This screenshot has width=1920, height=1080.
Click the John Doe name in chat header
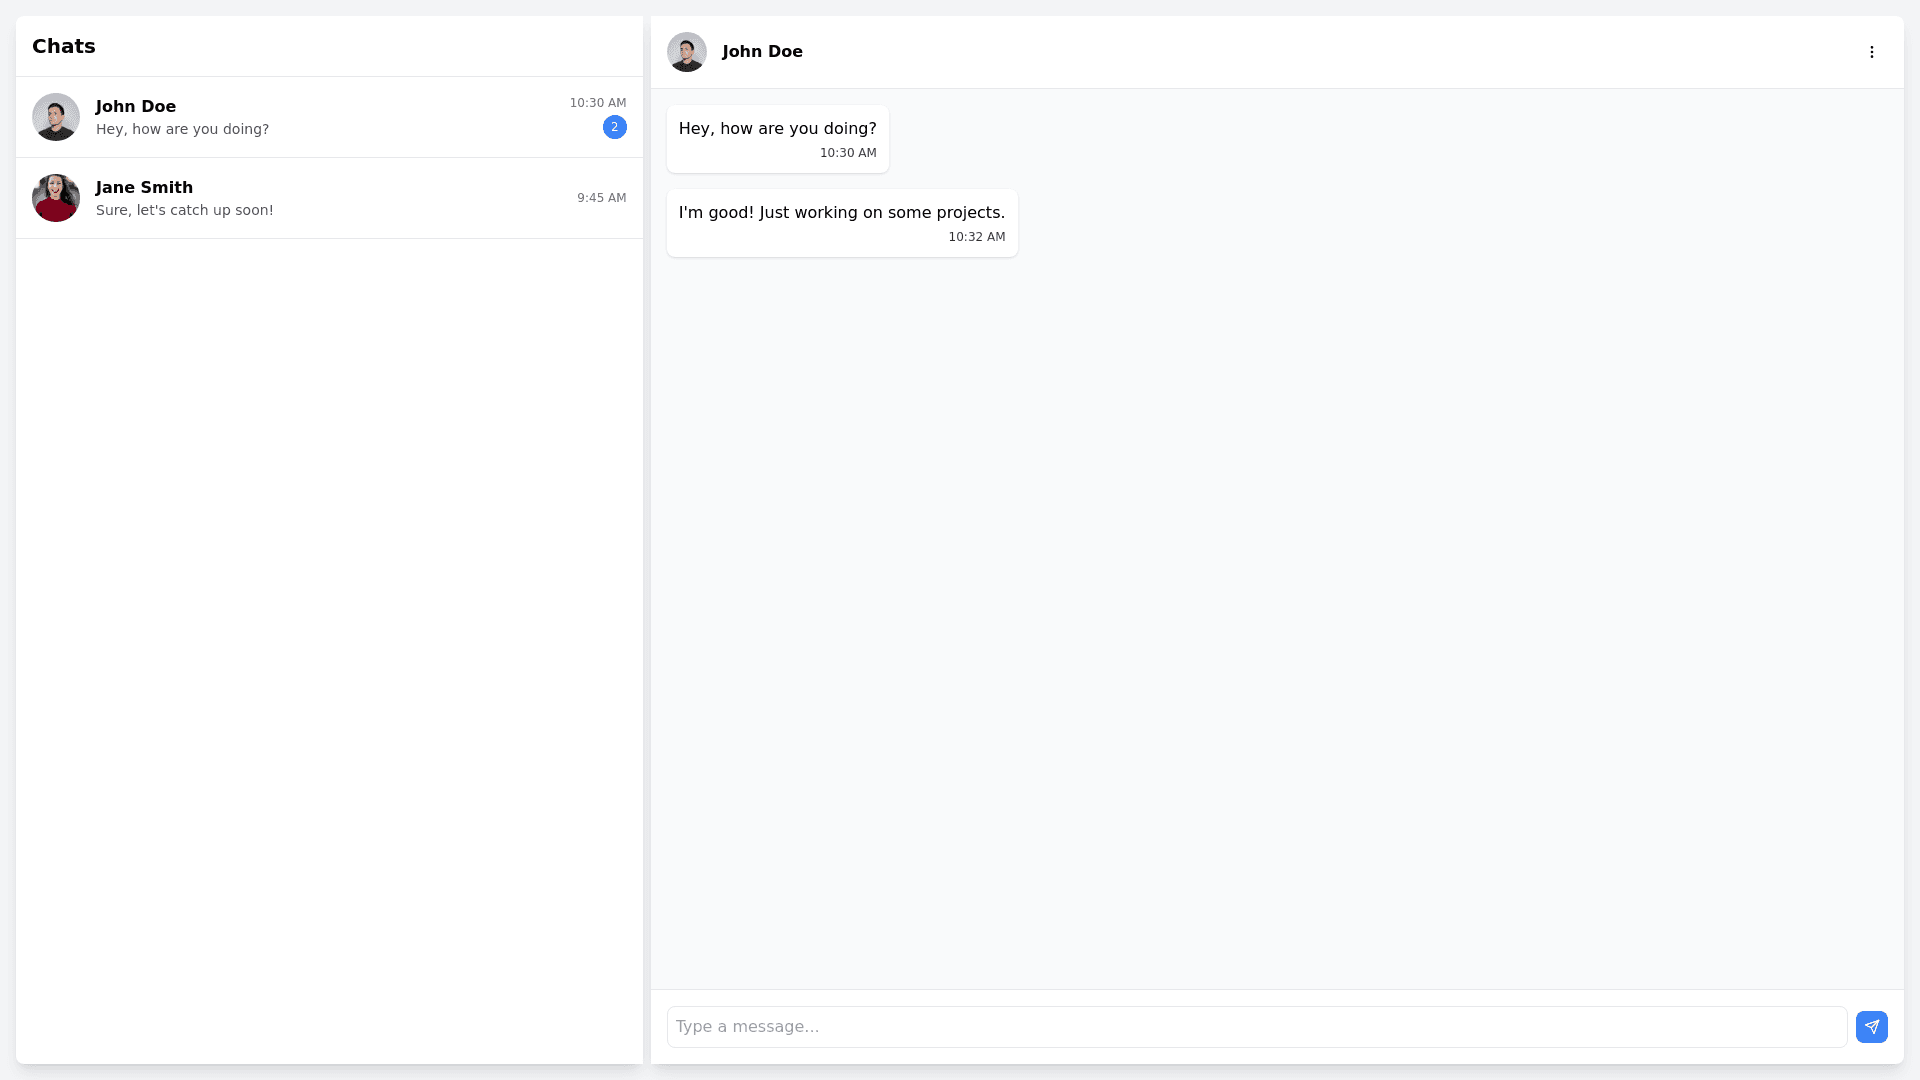coord(762,52)
